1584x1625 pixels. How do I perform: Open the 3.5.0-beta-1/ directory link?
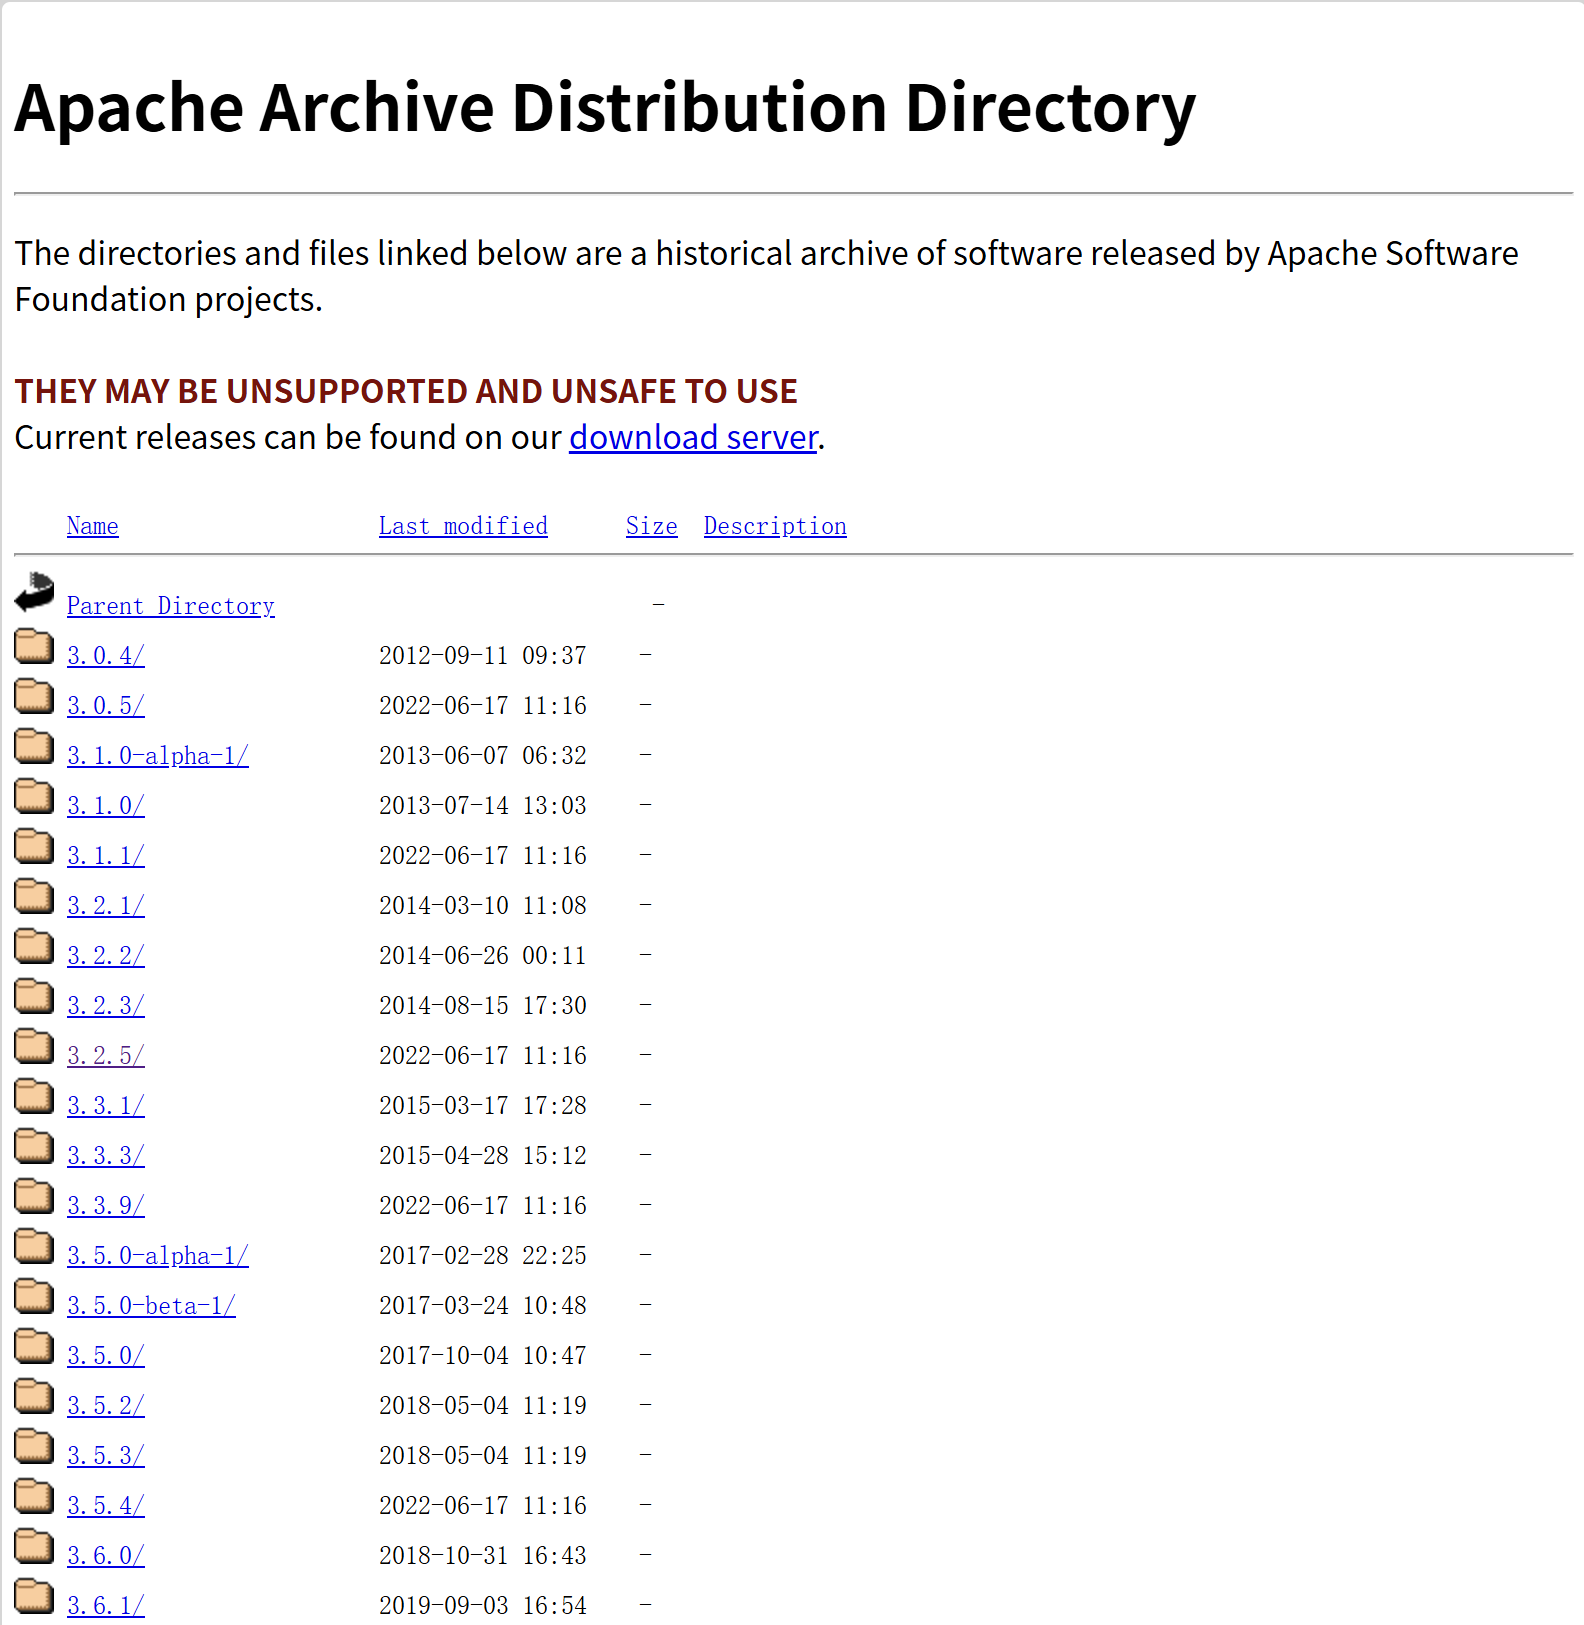(x=152, y=1306)
